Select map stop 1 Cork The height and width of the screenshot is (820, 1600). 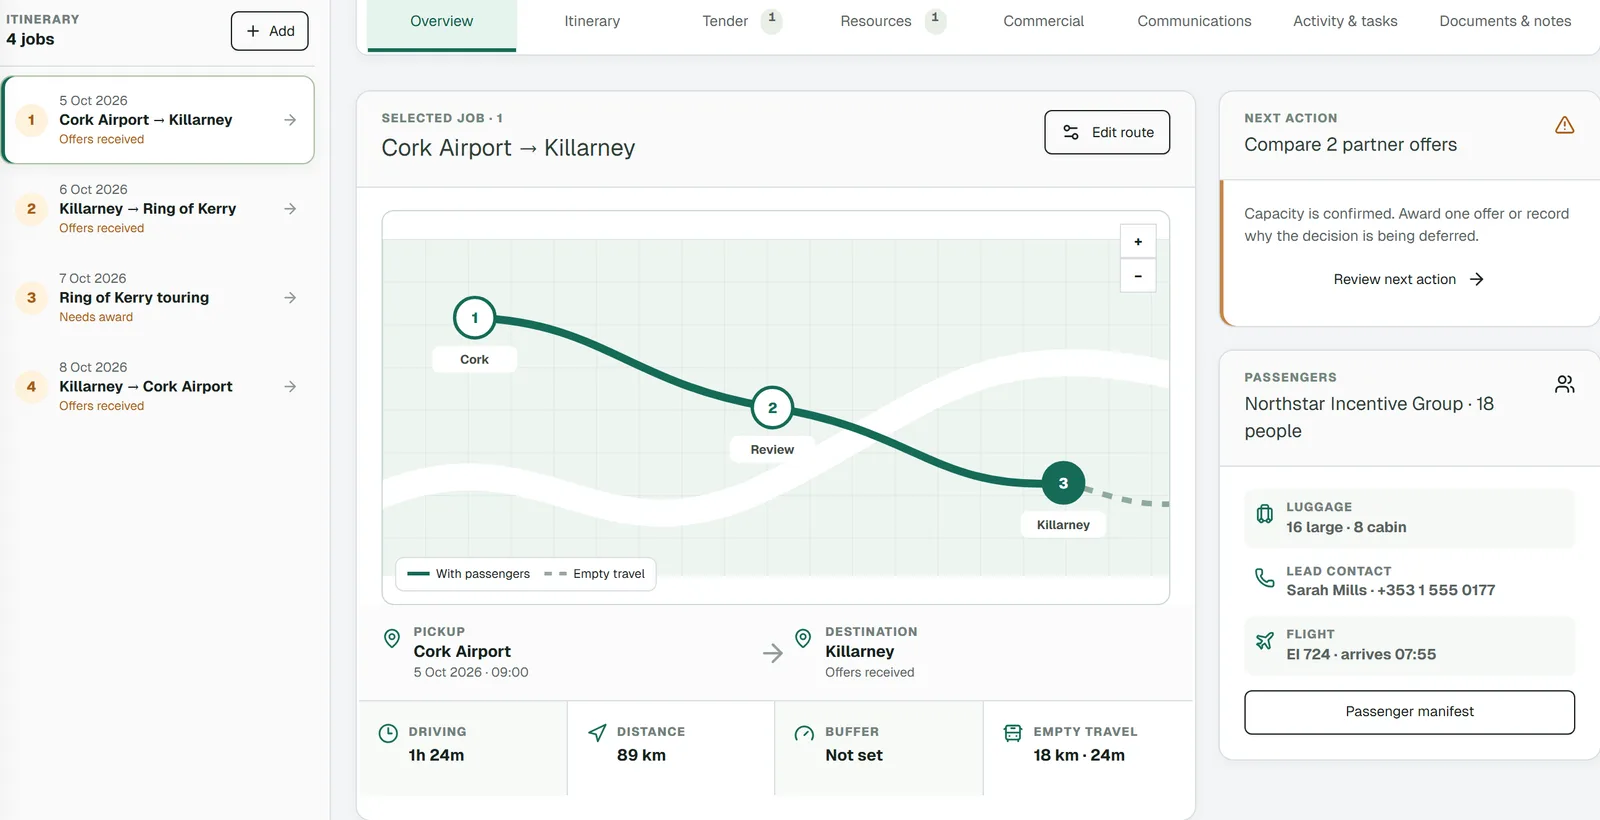[475, 318]
